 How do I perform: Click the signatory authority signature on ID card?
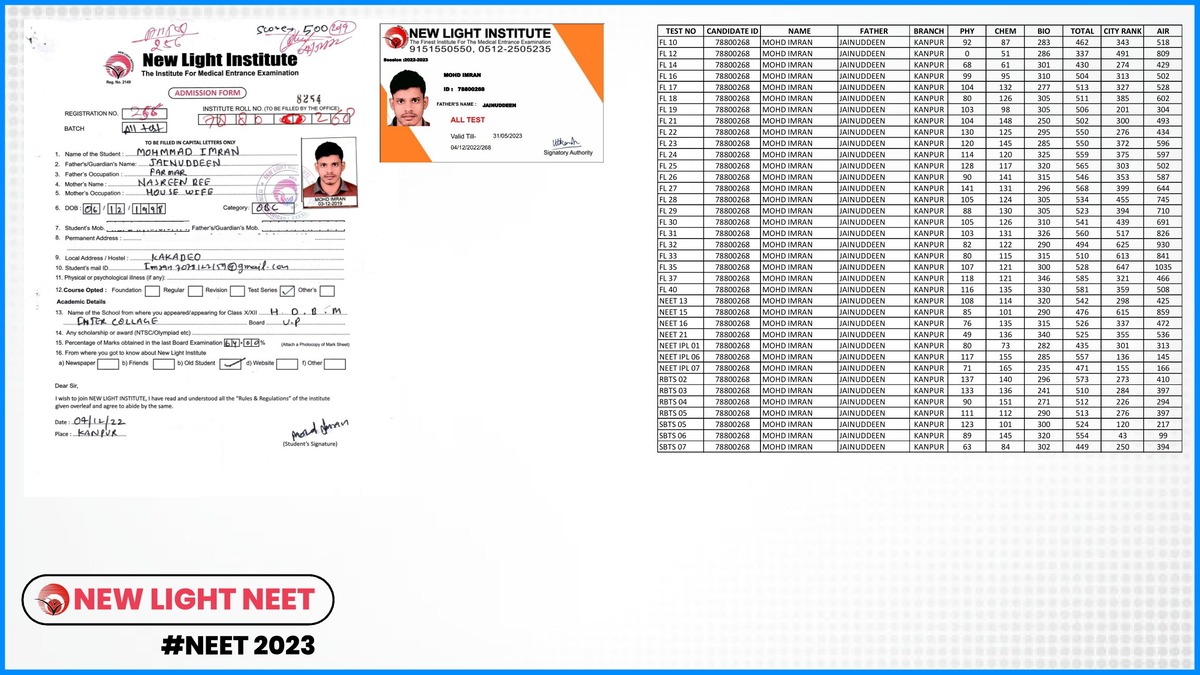[567, 142]
